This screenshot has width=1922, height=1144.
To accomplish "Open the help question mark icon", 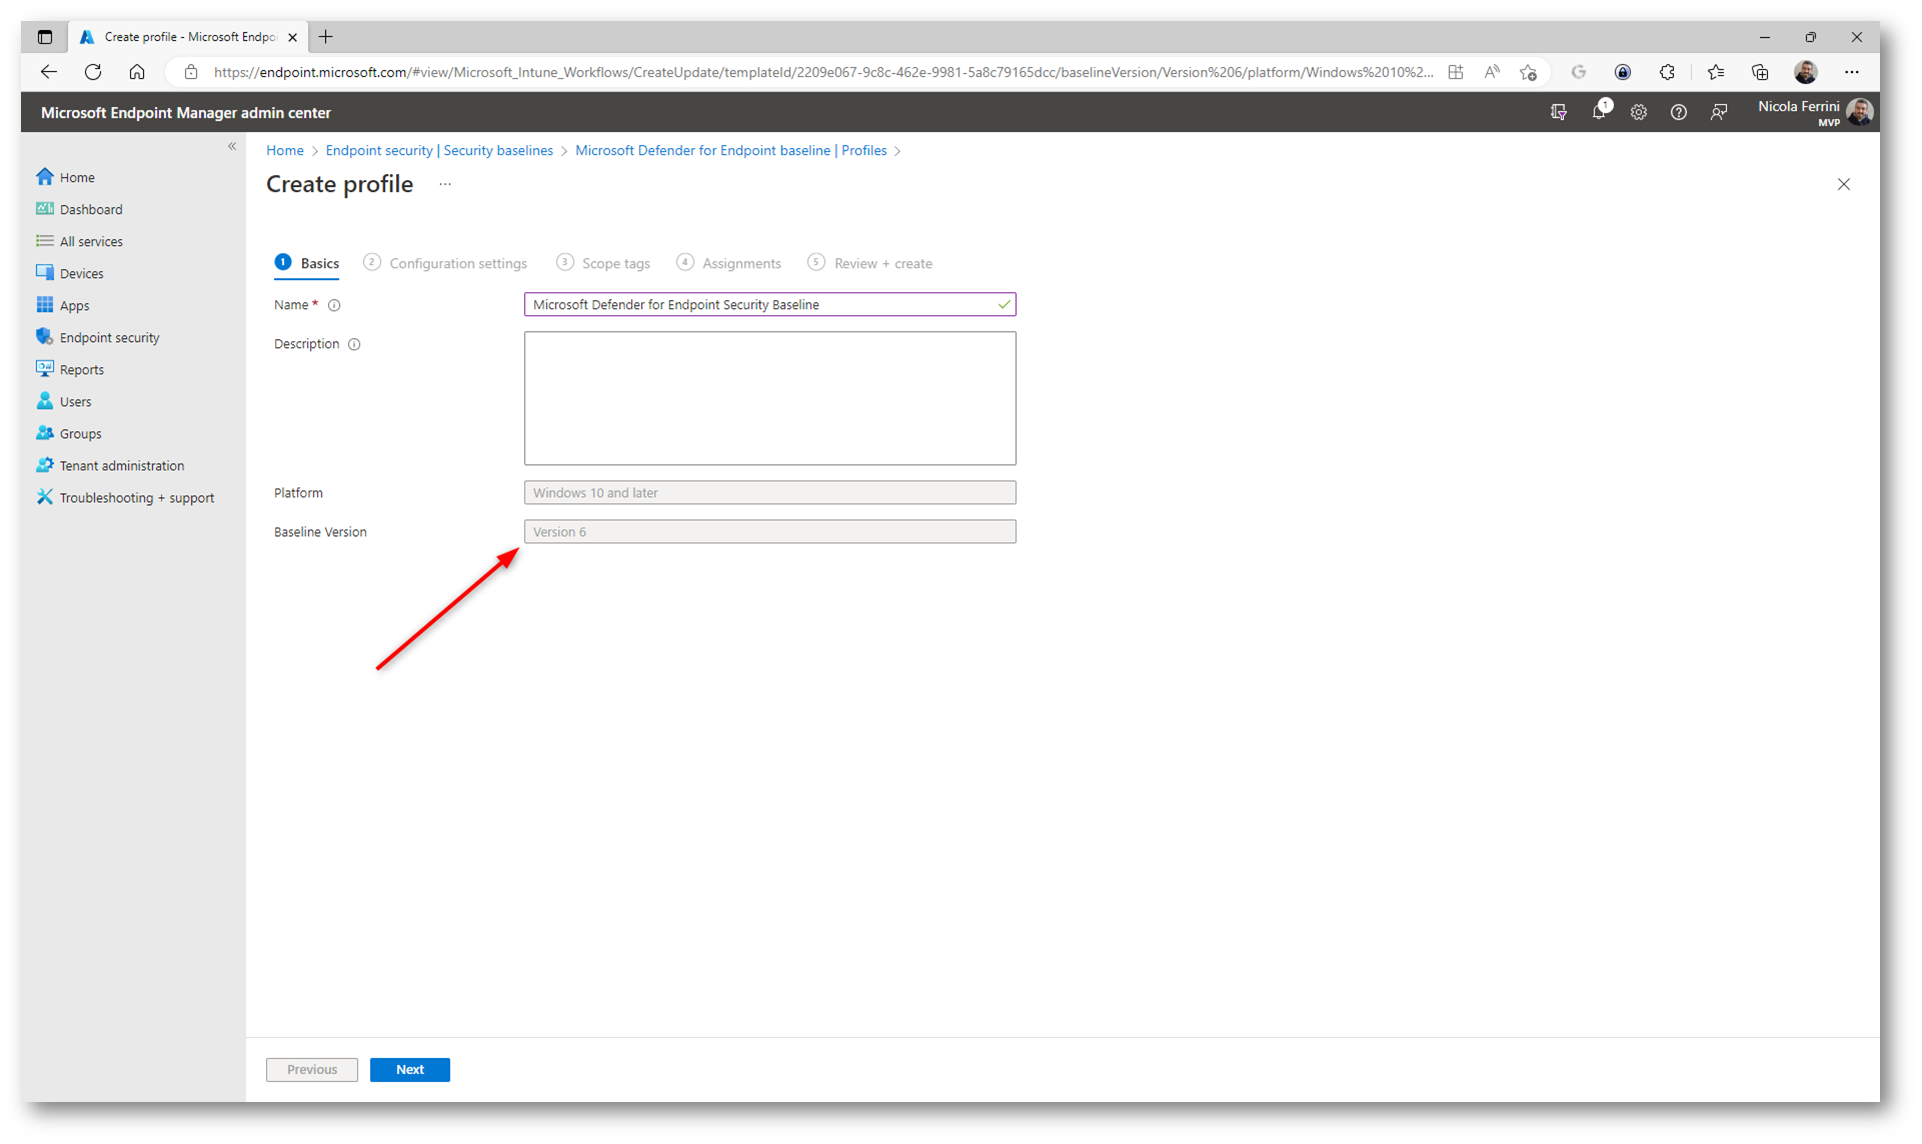I will click(x=1678, y=112).
